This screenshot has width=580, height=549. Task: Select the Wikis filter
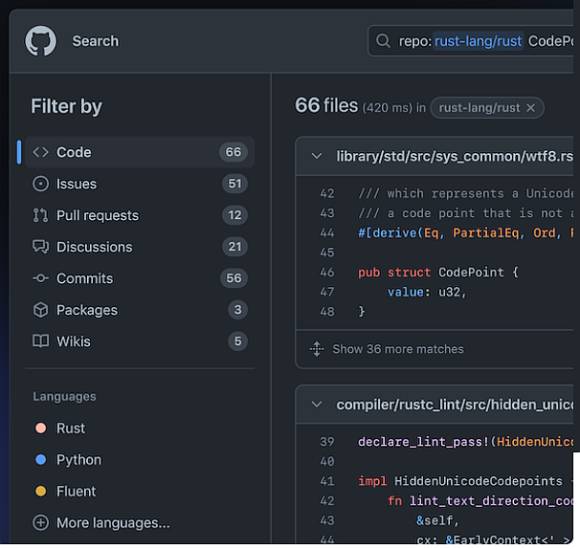click(x=140, y=341)
